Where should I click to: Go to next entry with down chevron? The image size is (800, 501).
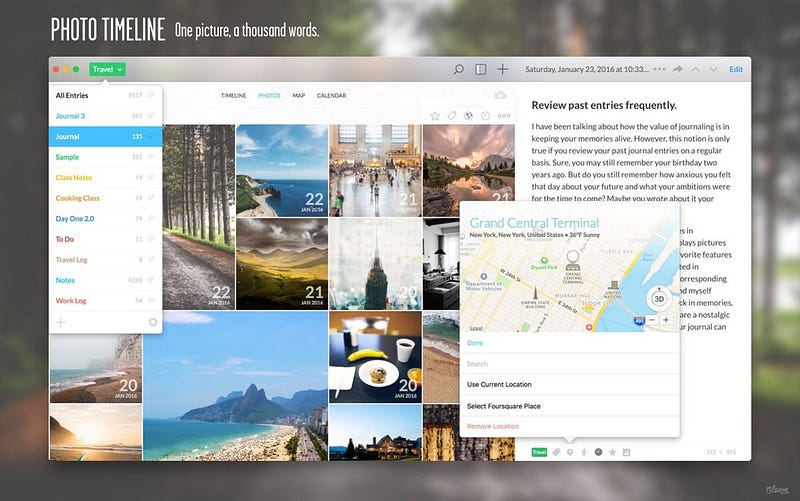coord(713,69)
